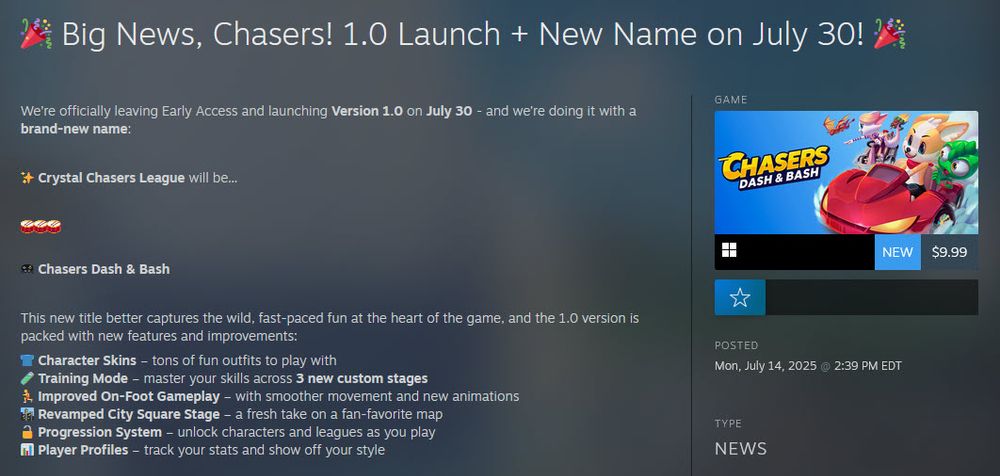Click the party popper emoji at title end

pos(890,33)
